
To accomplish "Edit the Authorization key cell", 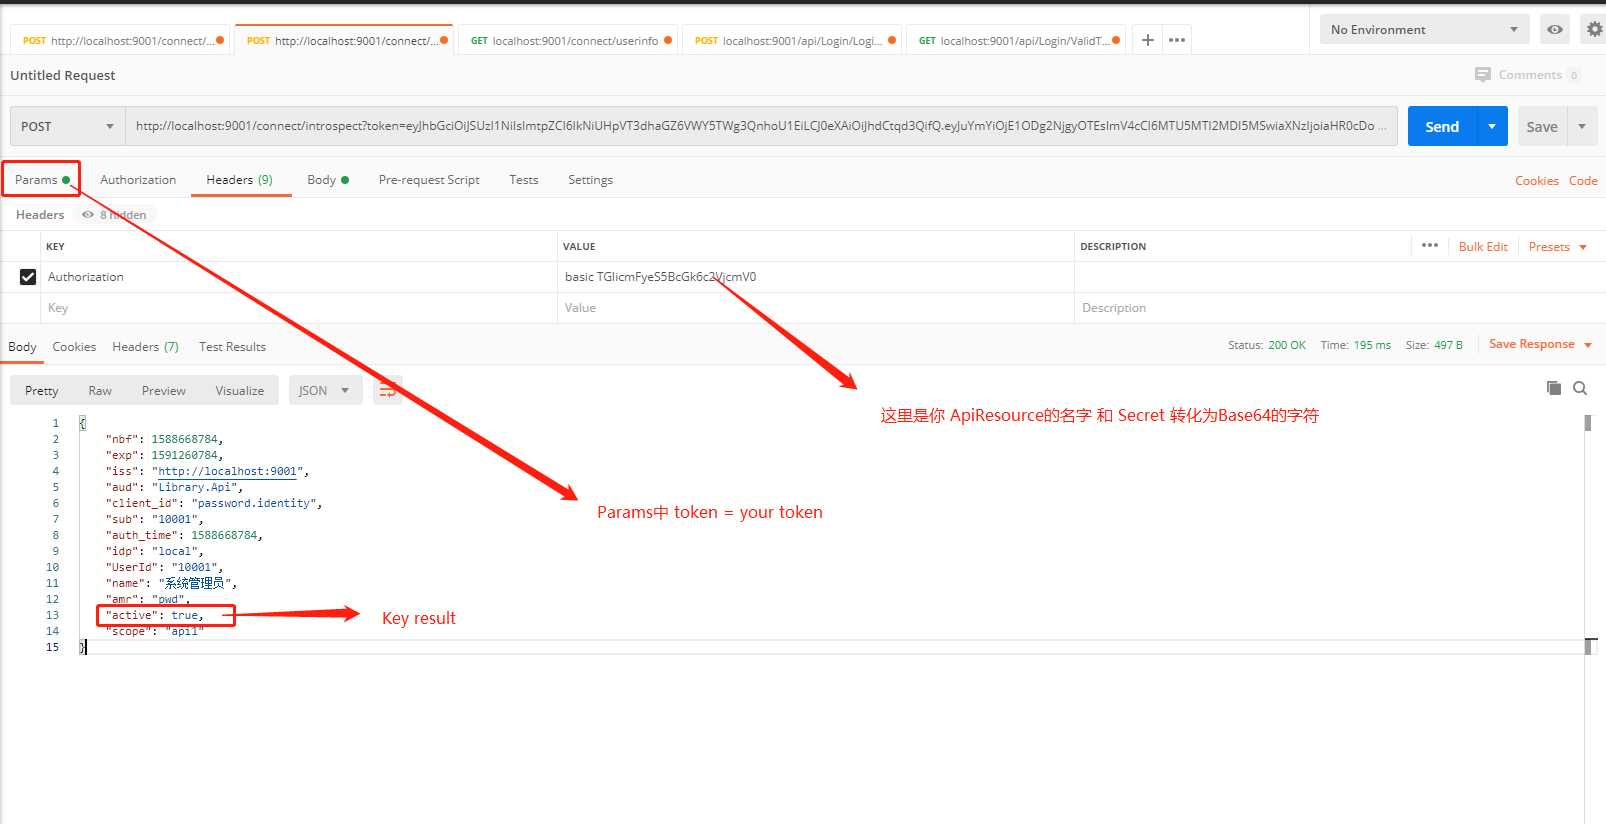I will tap(299, 277).
